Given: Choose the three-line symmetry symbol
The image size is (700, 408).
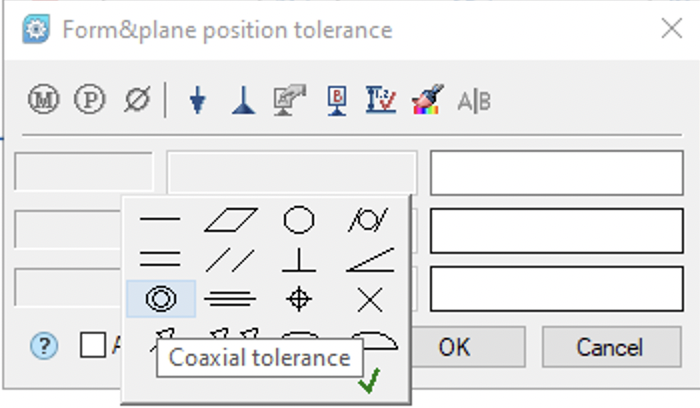Looking at the screenshot, I should tap(230, 298).
